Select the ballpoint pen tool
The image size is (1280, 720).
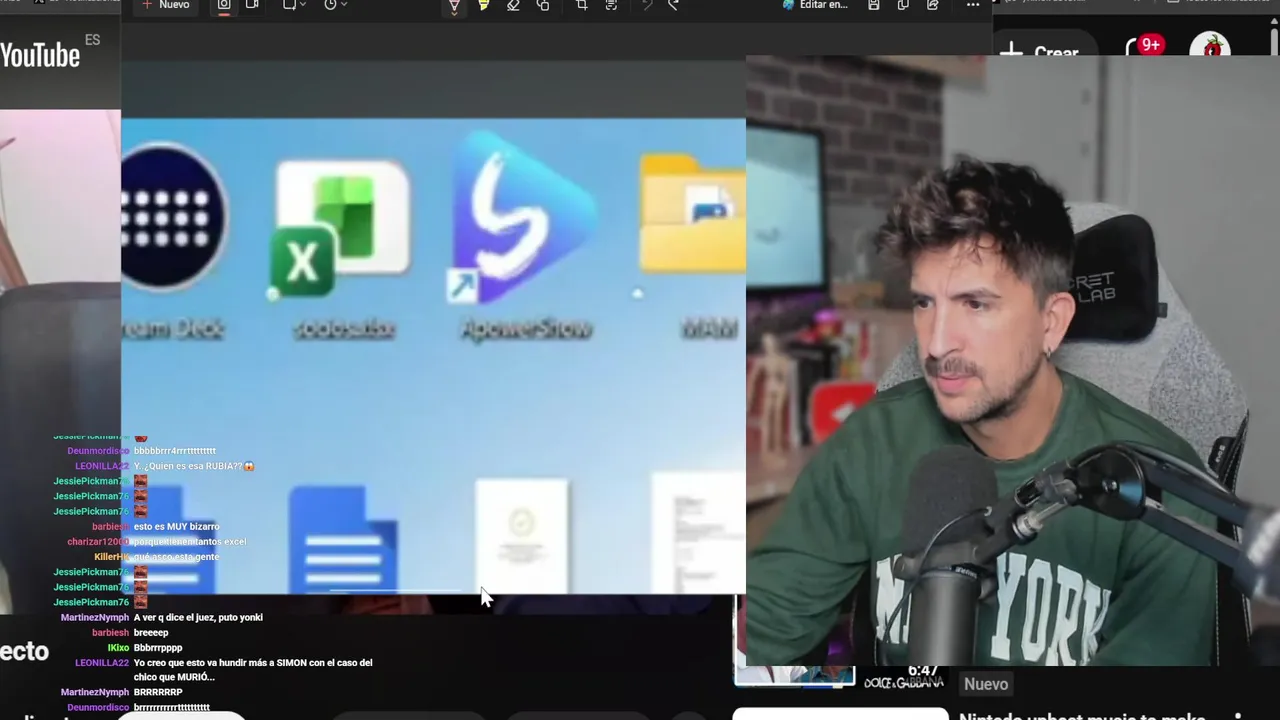point(454,6)
